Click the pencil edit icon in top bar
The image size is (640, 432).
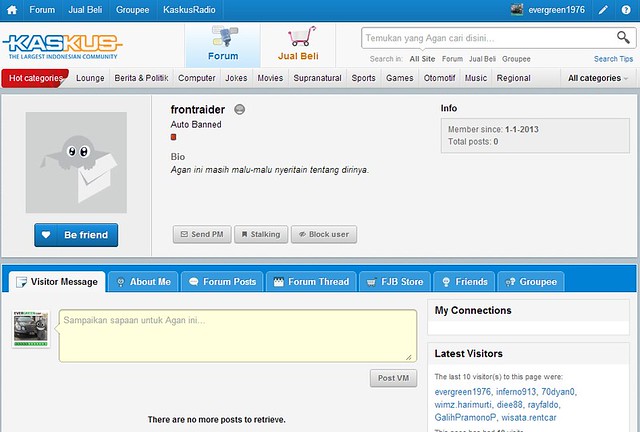coord(602,10)
